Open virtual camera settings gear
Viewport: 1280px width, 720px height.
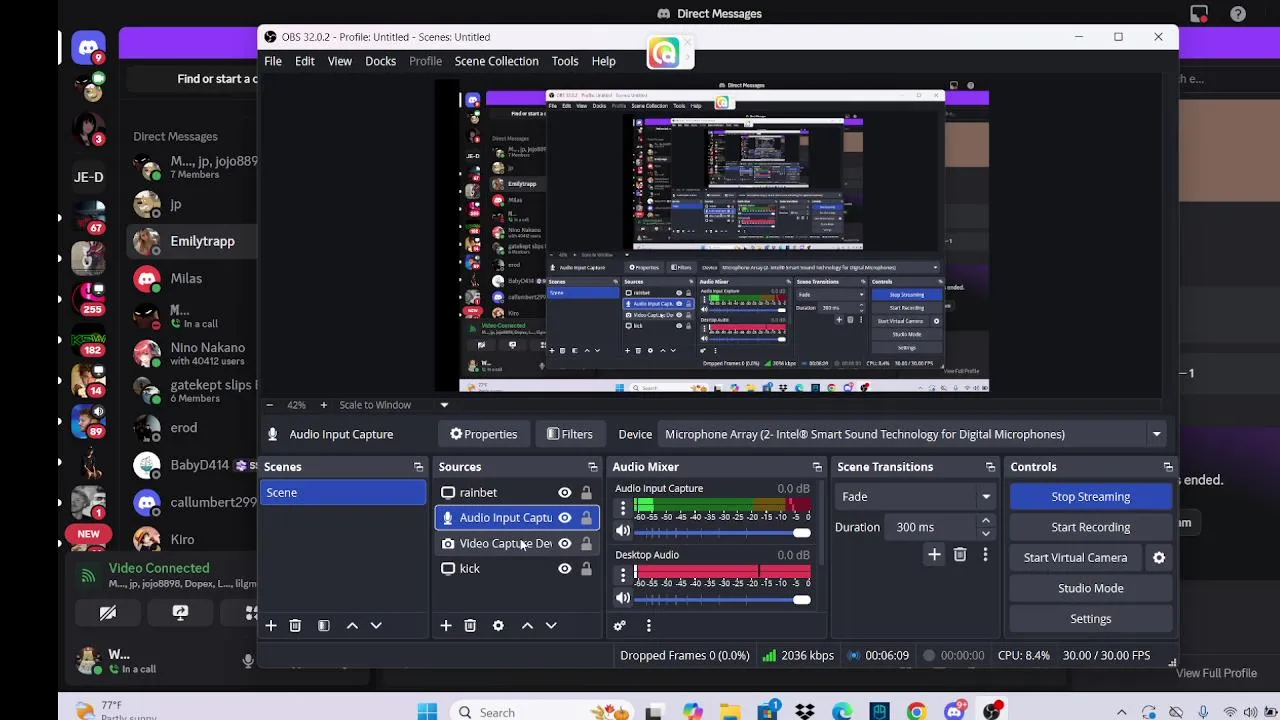[x=1159, y=558]
